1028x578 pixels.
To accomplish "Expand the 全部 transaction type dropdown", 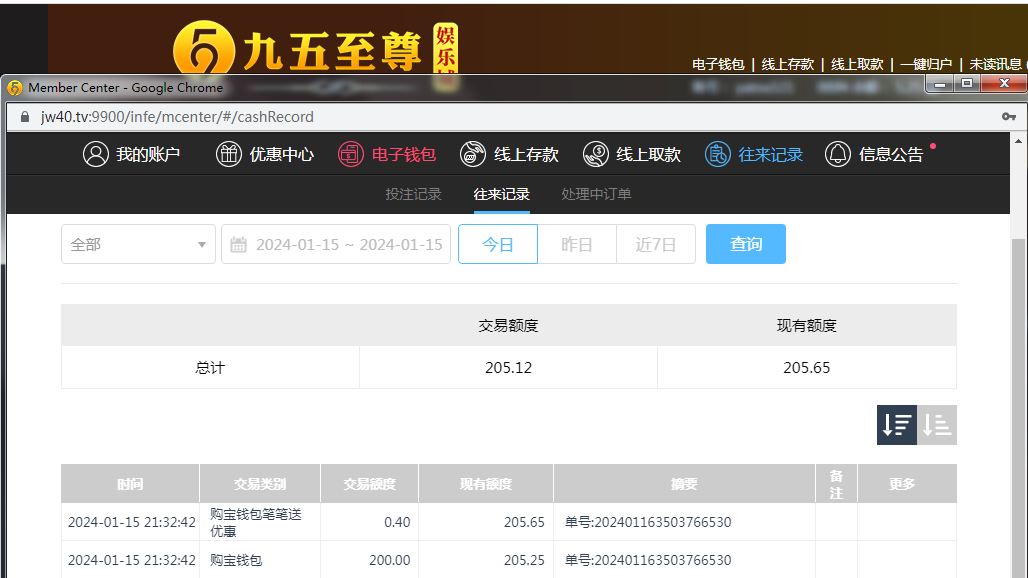I will 138,245.
